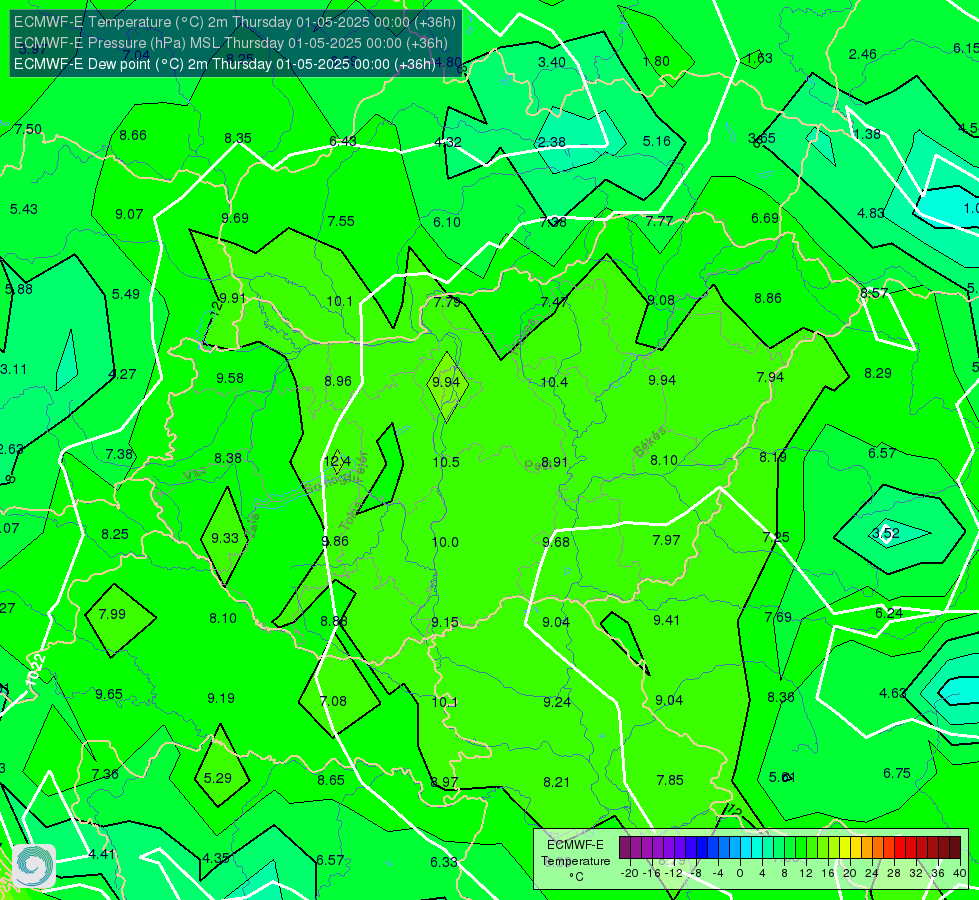Viewport: 979px width, 900px height.
Task: Click the 7.94 temperature value
Action: point(770,377)
